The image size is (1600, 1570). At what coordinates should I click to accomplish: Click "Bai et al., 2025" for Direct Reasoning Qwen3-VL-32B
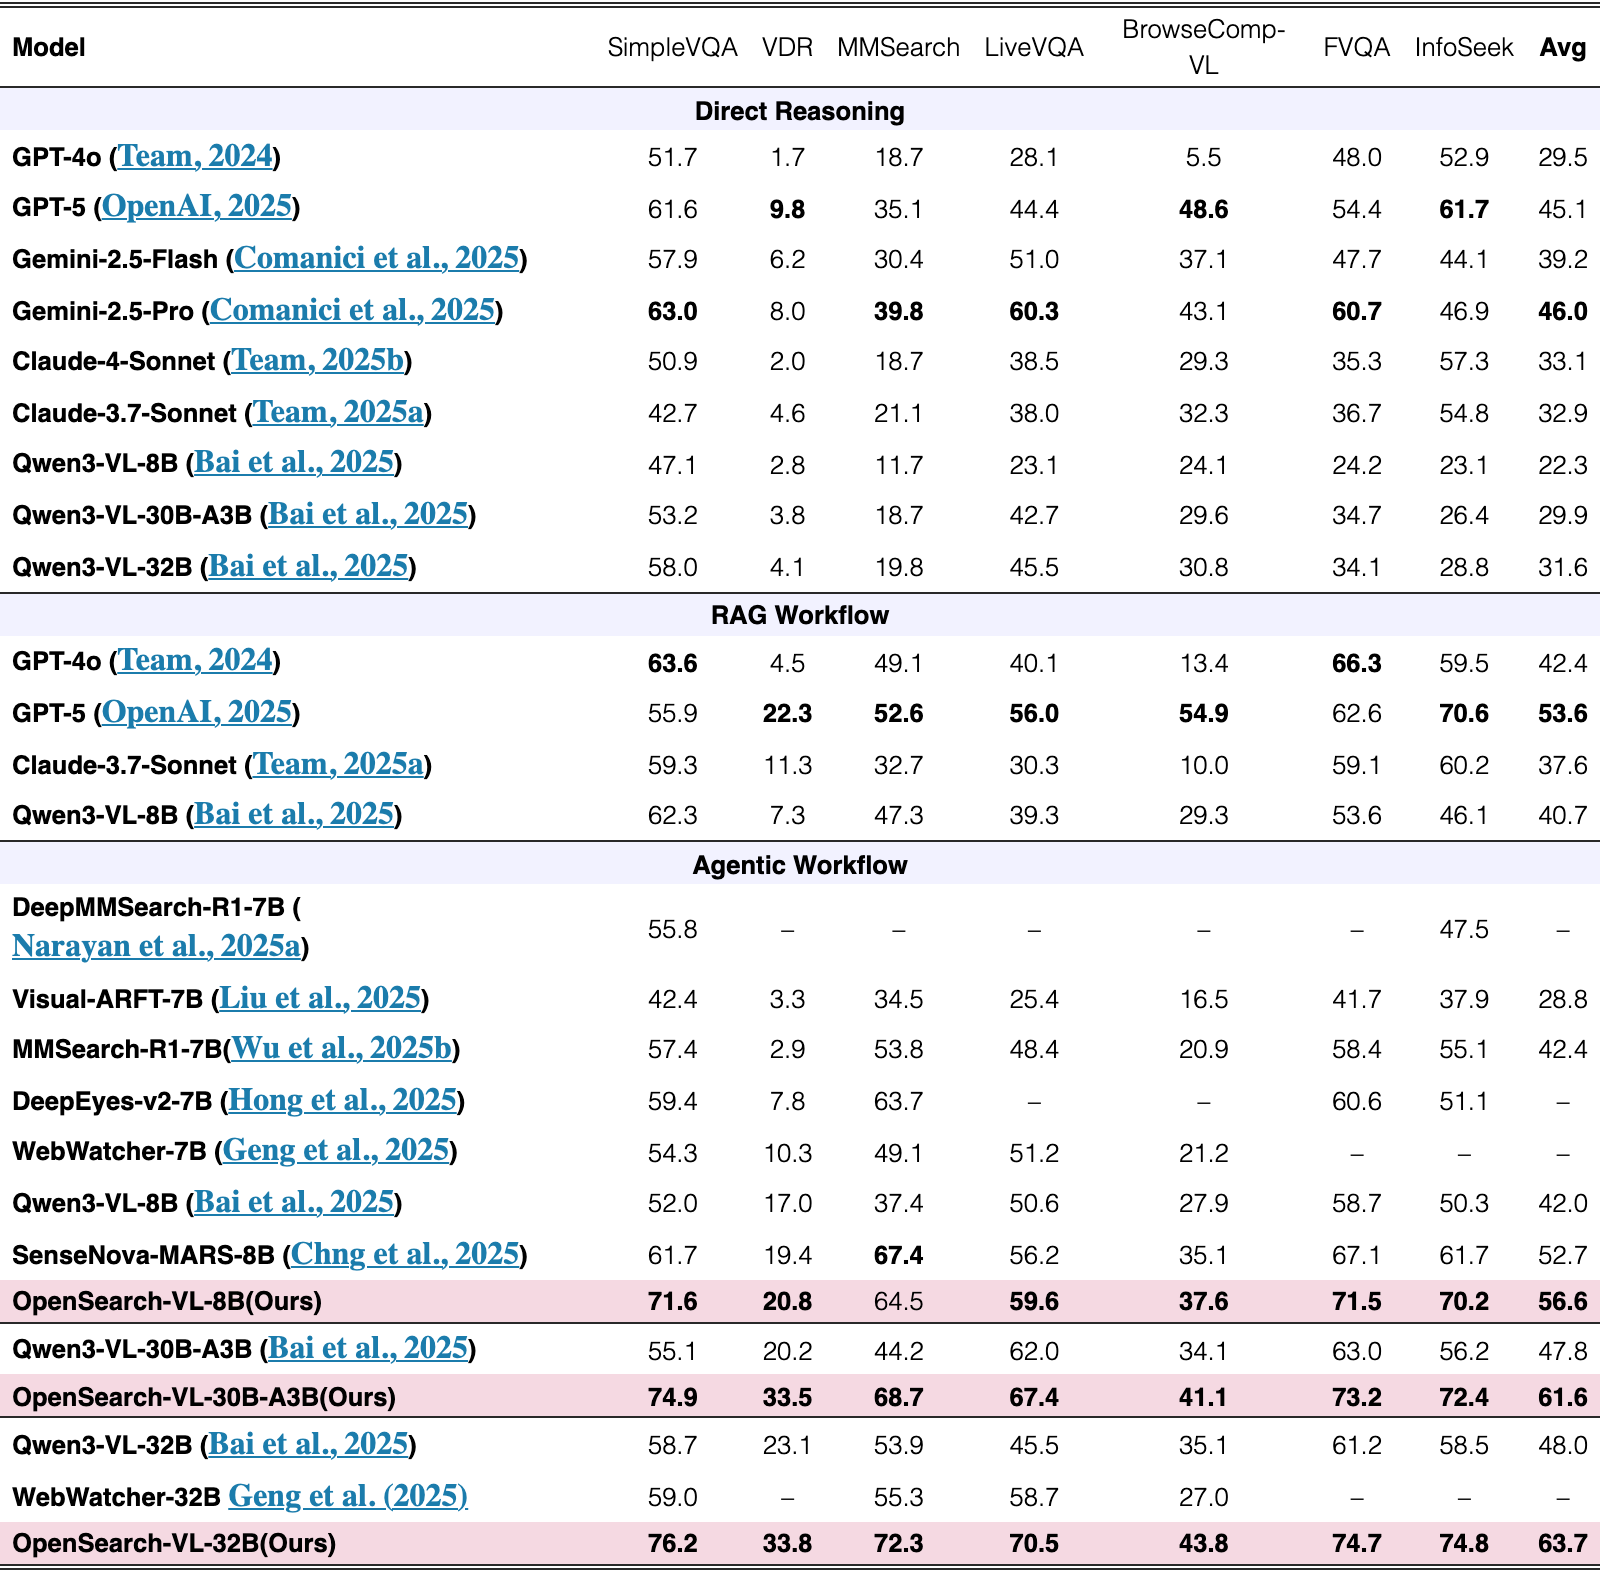308,566
